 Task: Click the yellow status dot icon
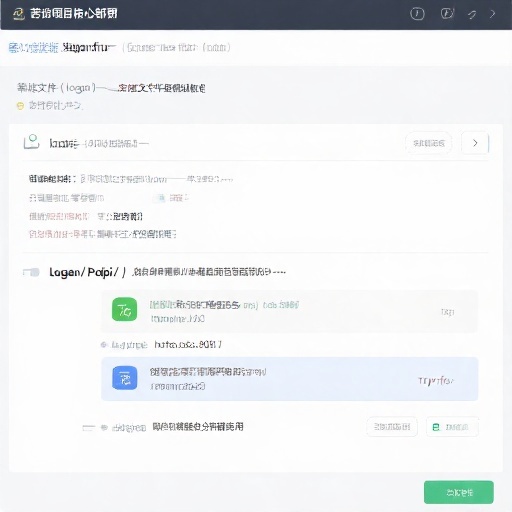click(20, 106)
